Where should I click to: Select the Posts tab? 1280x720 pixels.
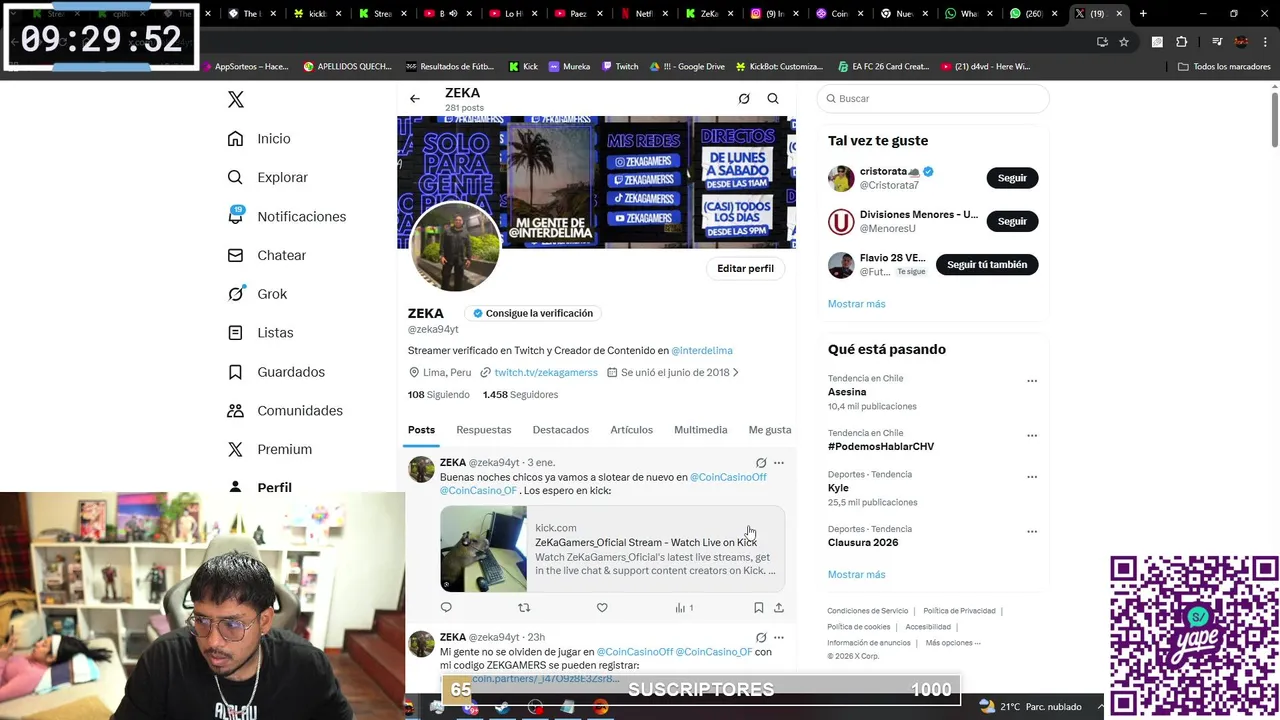(x=421, y=430)
